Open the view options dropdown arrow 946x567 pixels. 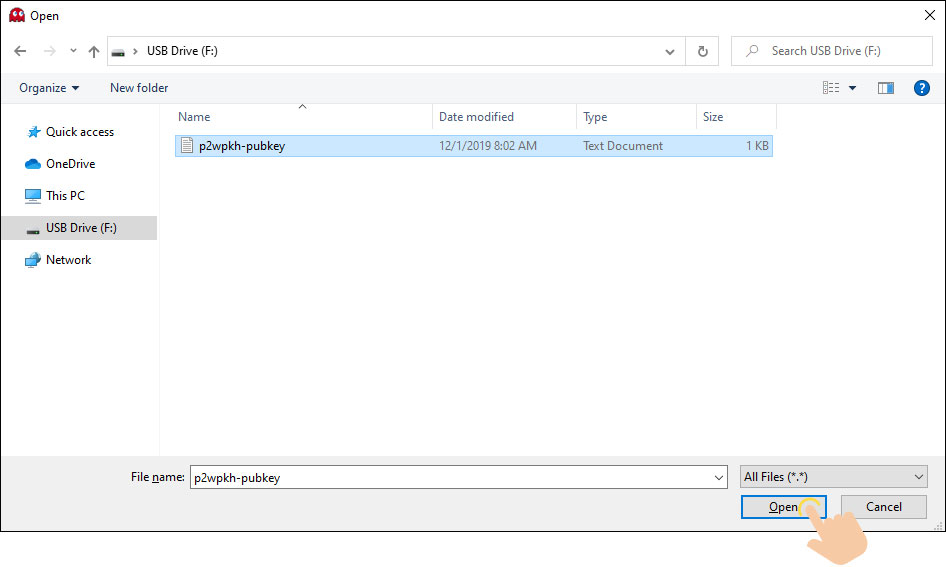[x=853, y=88]
